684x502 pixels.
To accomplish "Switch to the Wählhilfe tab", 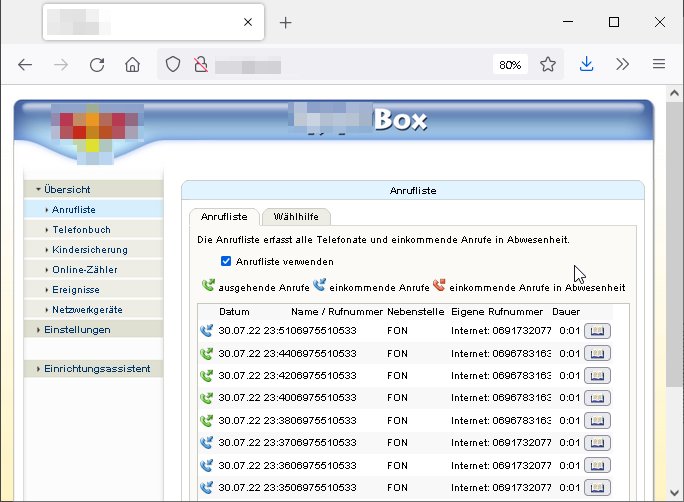I will point(295,217).
